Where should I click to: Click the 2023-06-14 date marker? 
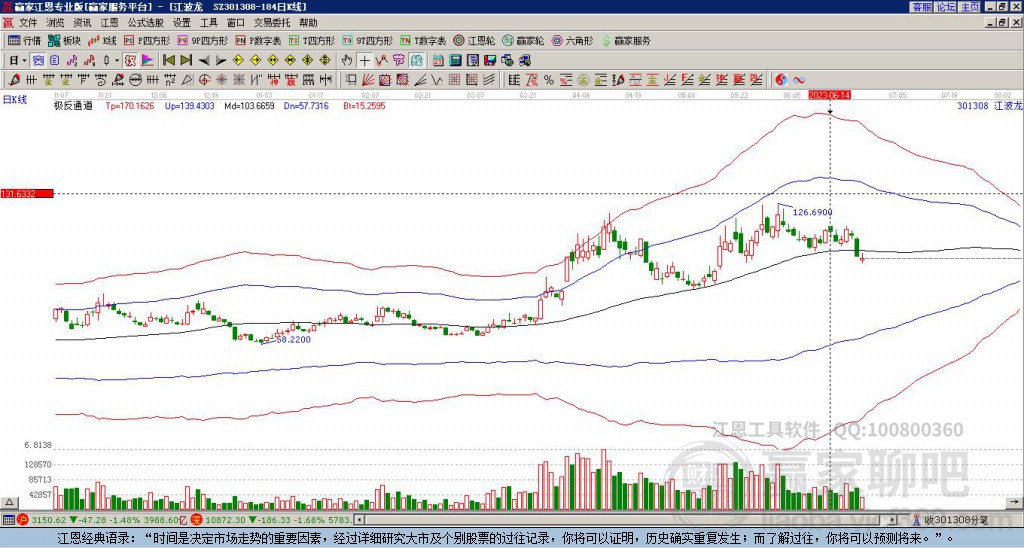click(829, 95)
